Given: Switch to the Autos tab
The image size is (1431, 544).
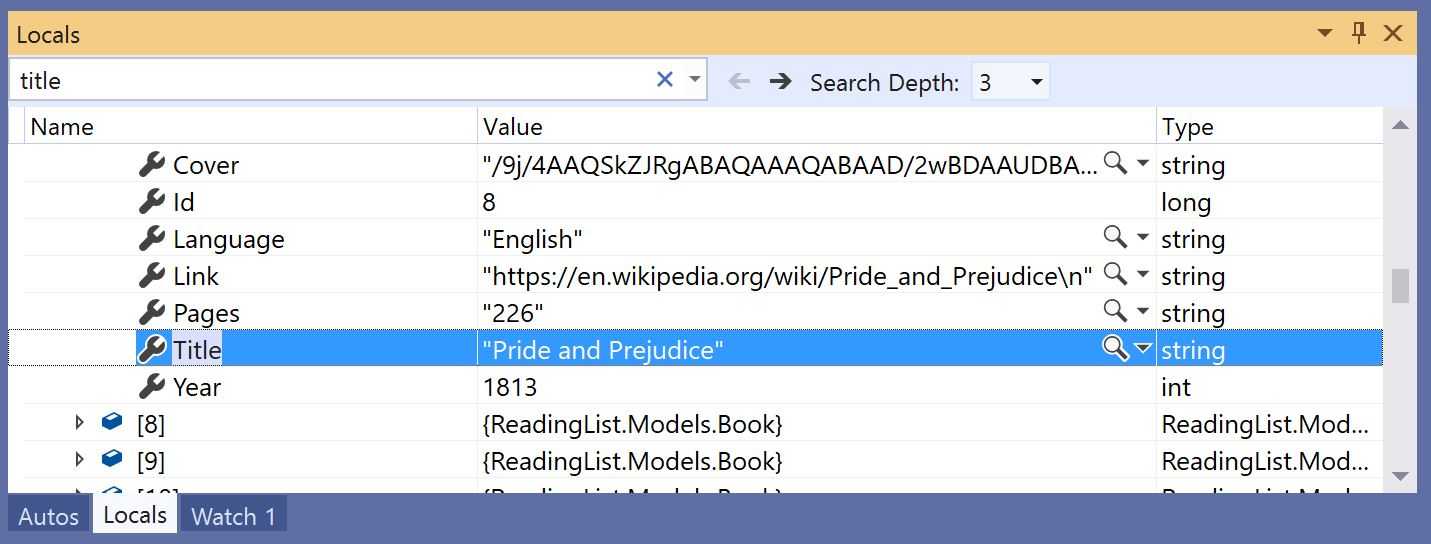Looking at the screenshot, I should point(49,516).
